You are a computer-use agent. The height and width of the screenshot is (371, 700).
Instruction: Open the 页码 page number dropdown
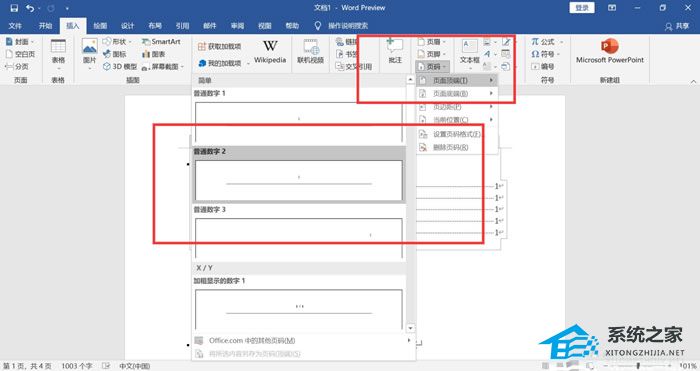tap(432, 67)
